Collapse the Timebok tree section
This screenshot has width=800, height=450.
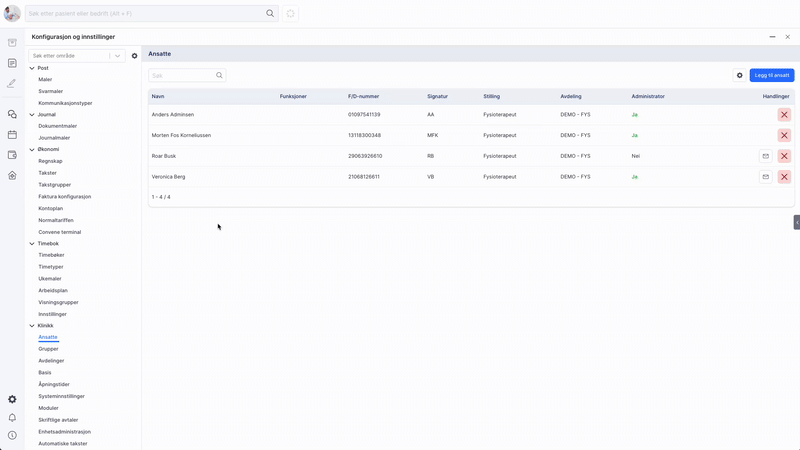pyautogui.click(x=32, y=244)
